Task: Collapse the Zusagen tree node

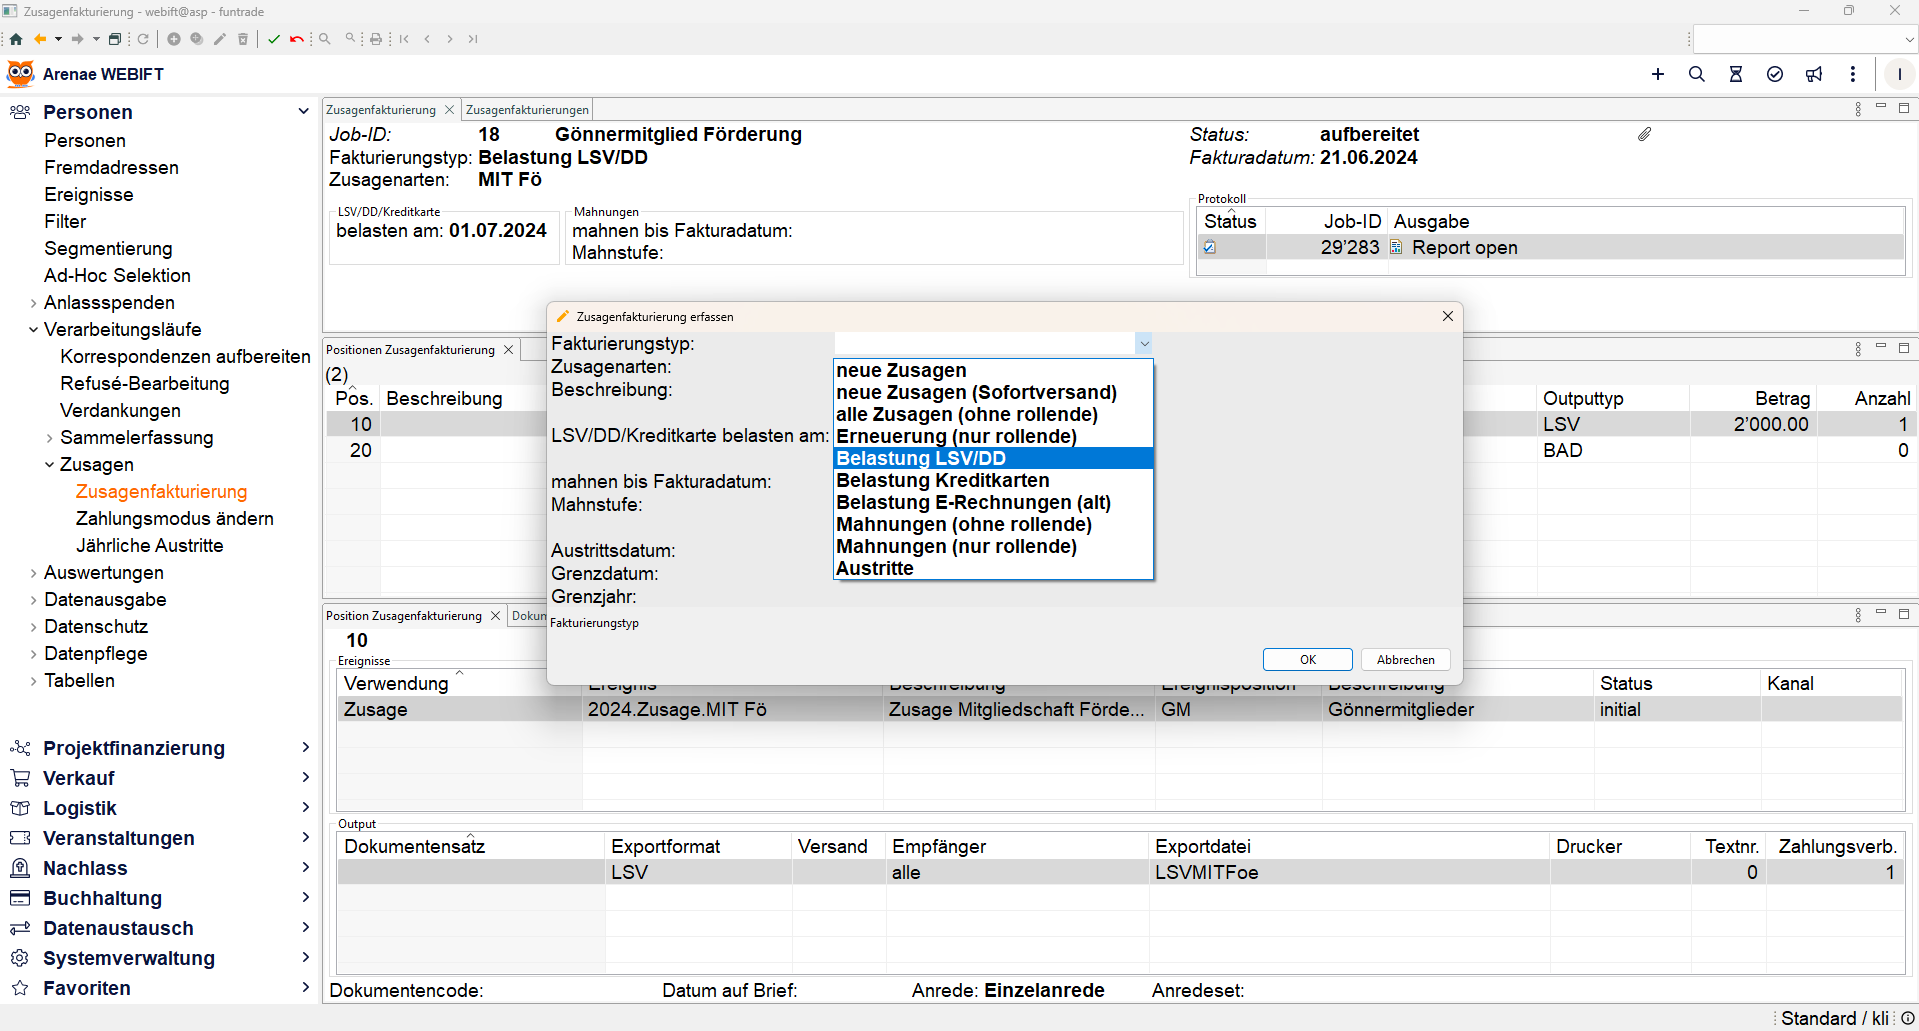Action: click(49, 465)
